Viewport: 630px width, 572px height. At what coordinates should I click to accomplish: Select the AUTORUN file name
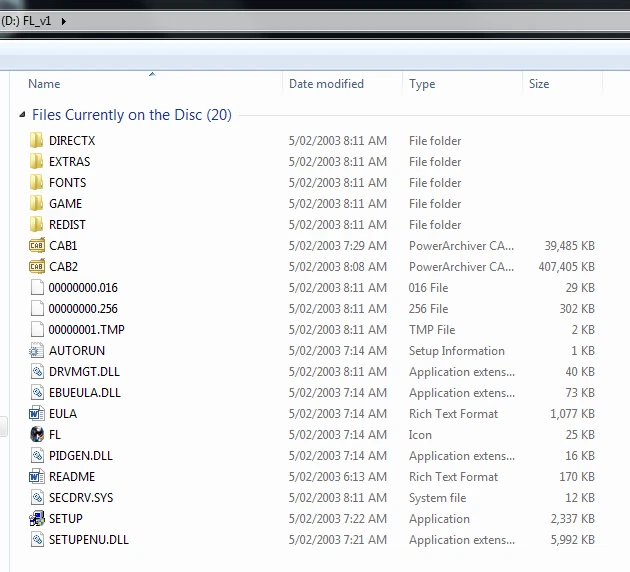tap(77, 351)
